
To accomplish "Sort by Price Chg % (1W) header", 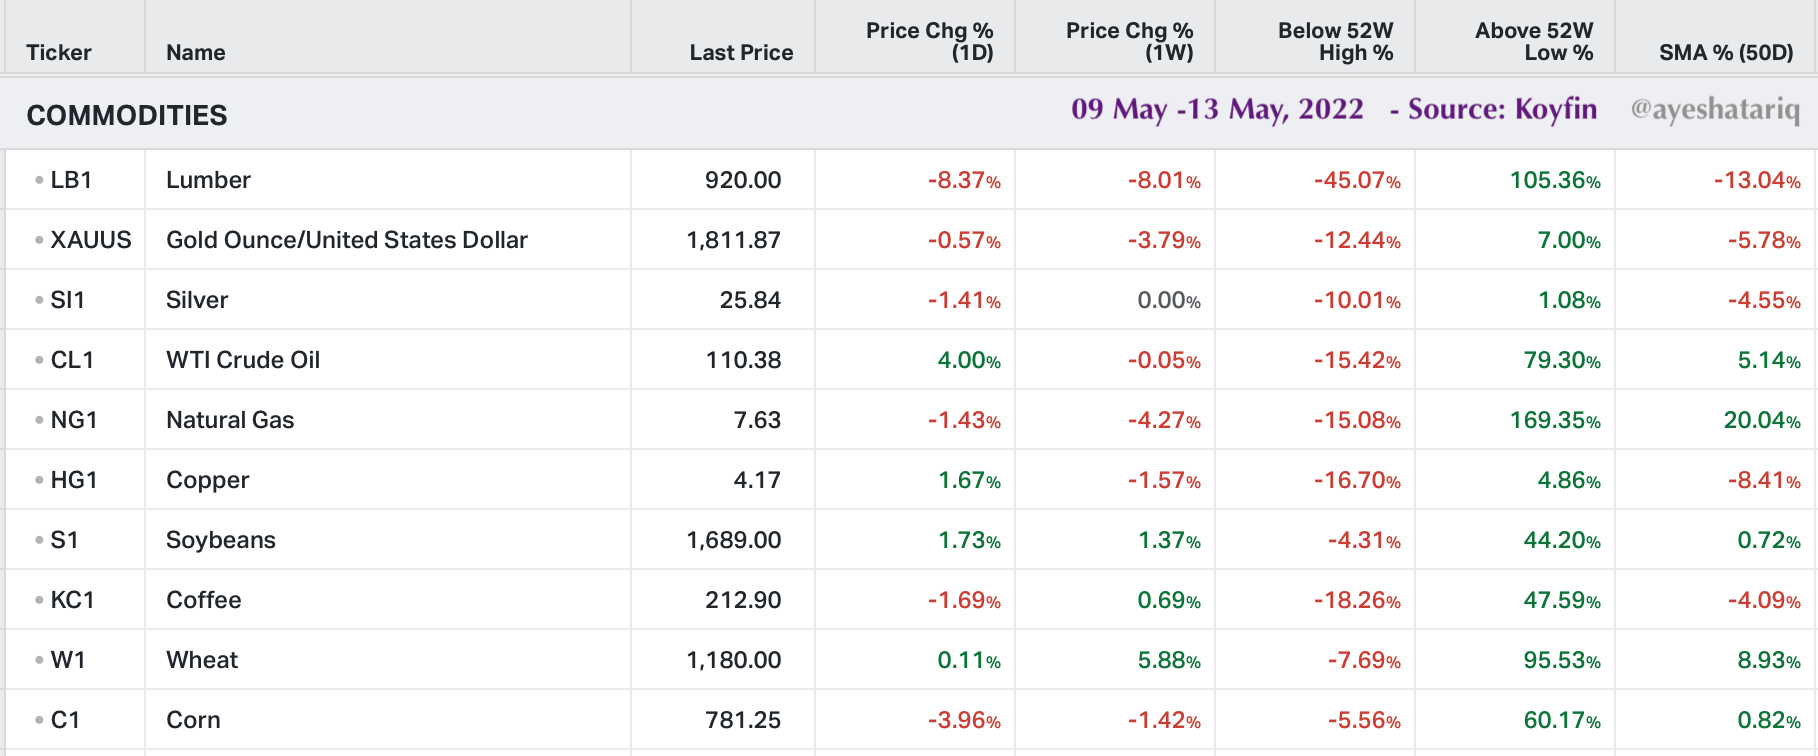I will click(x=1130, y=41).
